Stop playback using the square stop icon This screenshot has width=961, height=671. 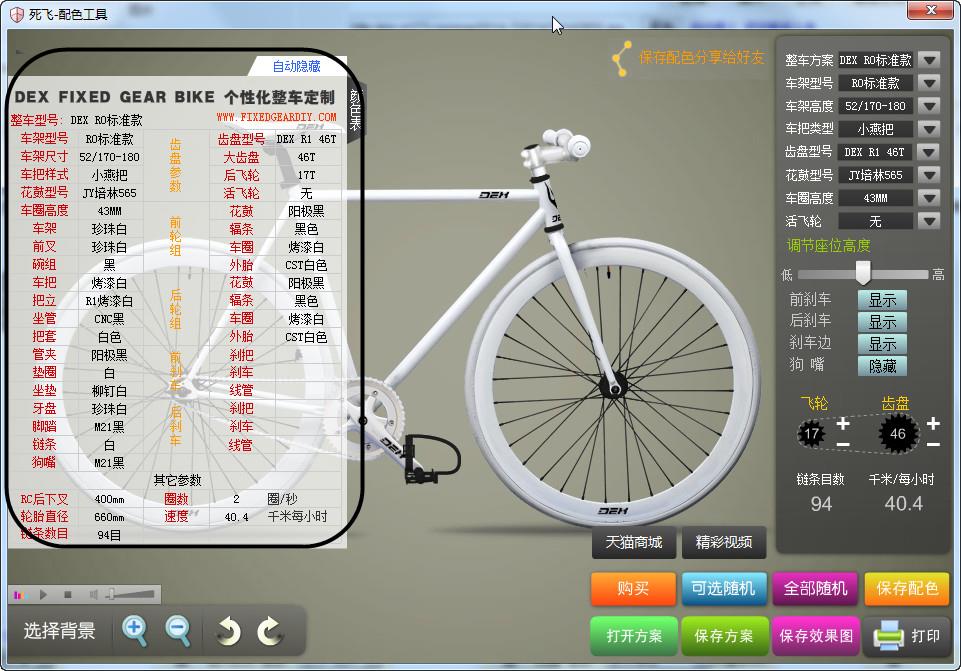68,594
